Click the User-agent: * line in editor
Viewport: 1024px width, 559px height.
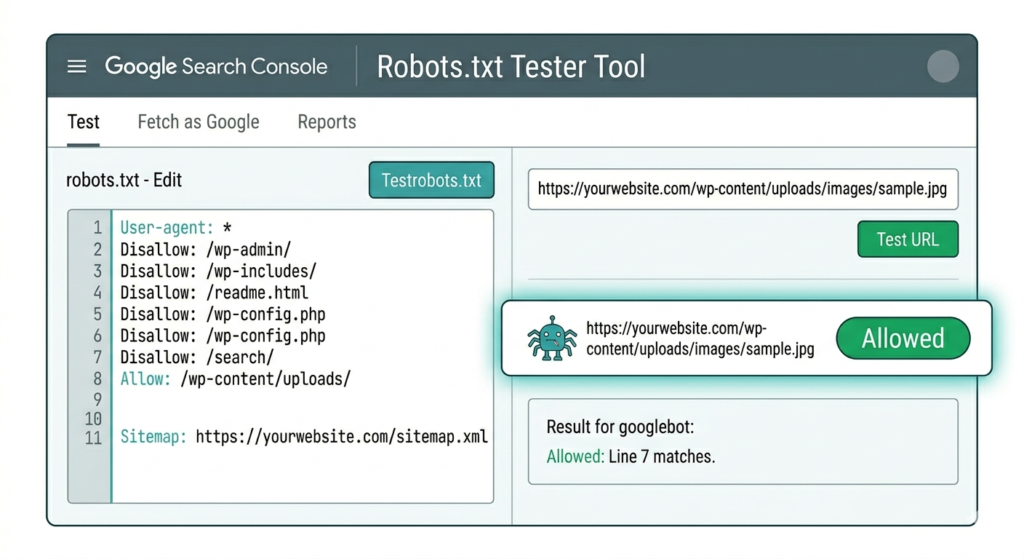(176, 228)
